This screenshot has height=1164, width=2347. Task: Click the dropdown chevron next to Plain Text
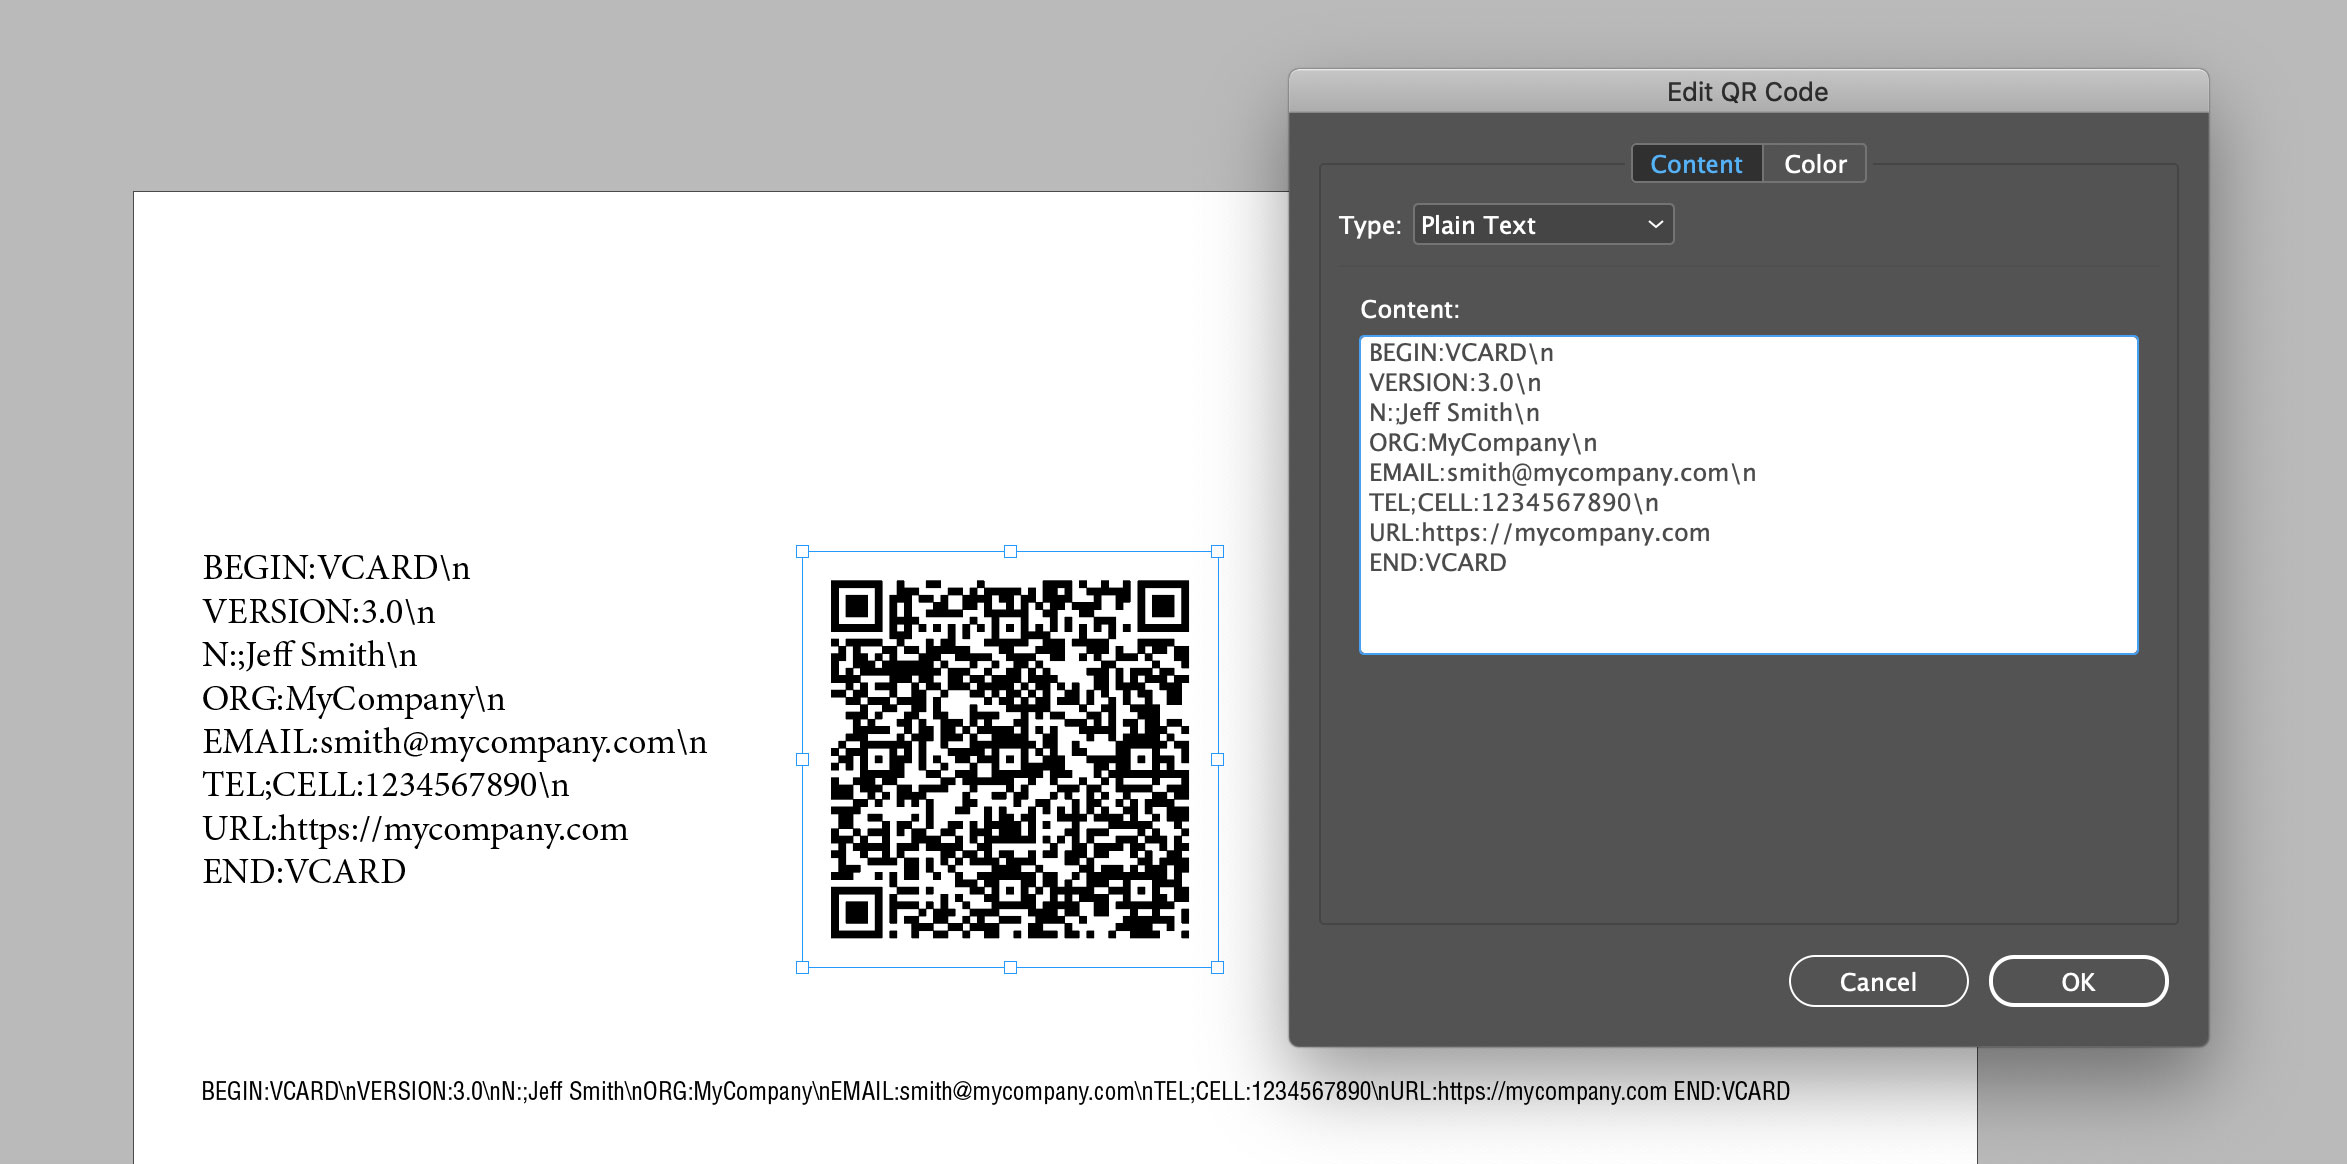click(x=1655, y=225)
